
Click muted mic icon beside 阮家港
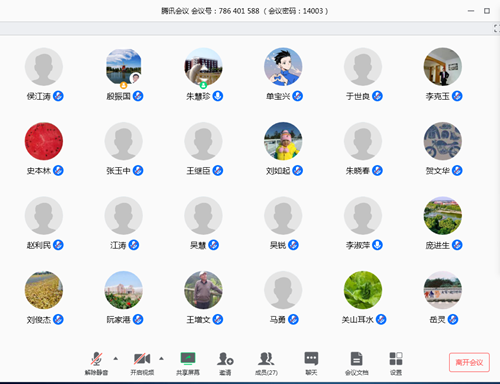pyautogui.click(x=138, y=319)
